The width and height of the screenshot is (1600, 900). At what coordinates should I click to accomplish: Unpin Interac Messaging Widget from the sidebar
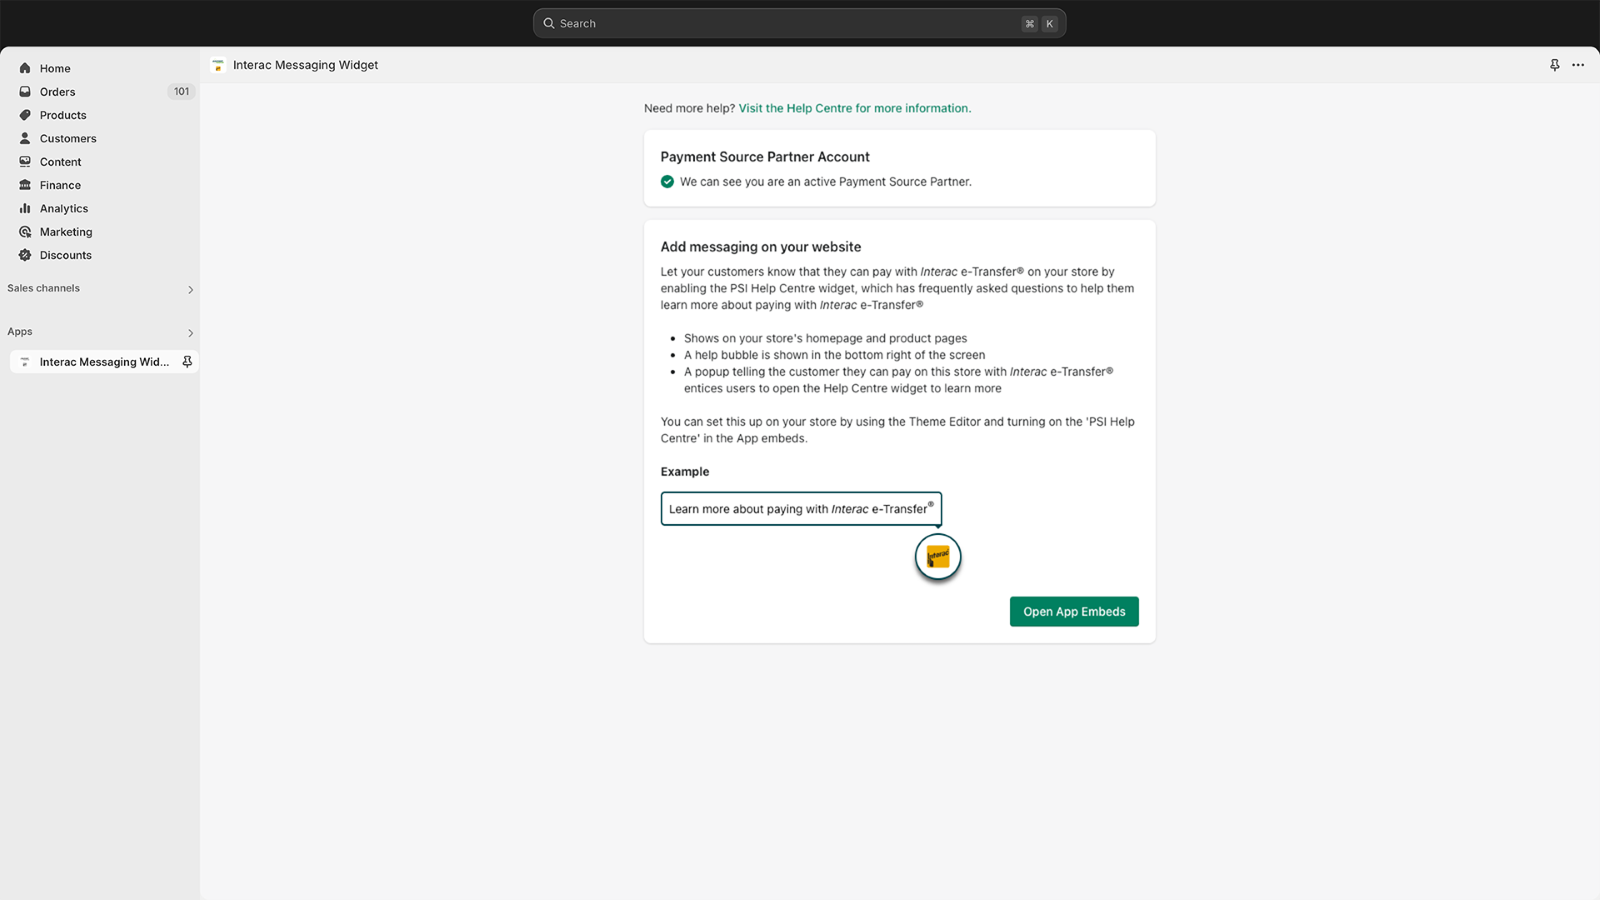(x=188, y=361)
